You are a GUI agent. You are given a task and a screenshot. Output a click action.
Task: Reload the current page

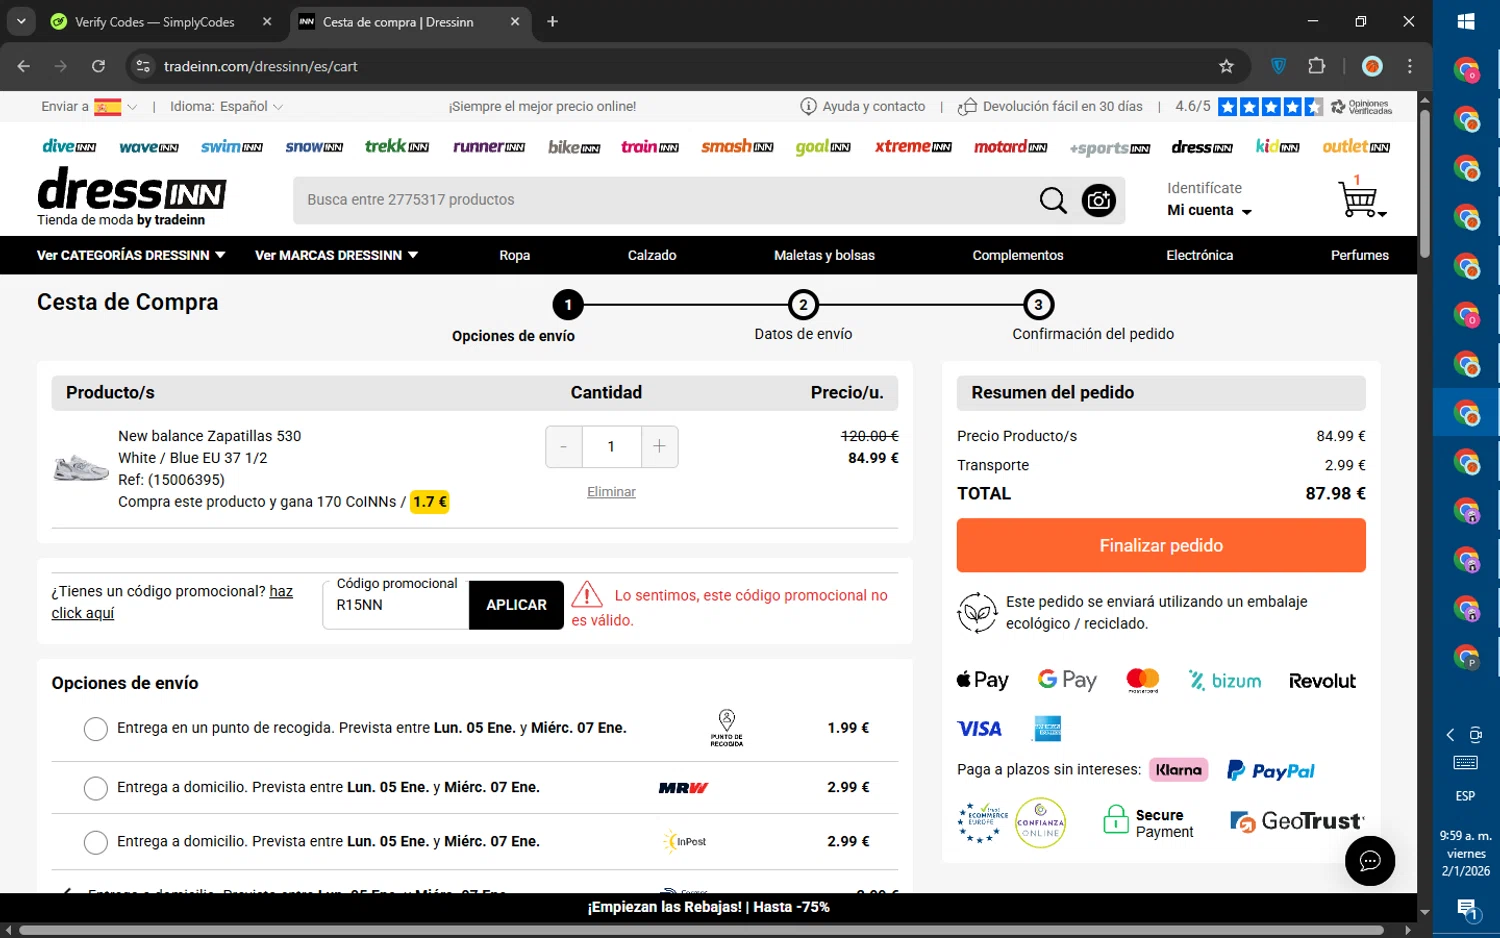point(98,66)
